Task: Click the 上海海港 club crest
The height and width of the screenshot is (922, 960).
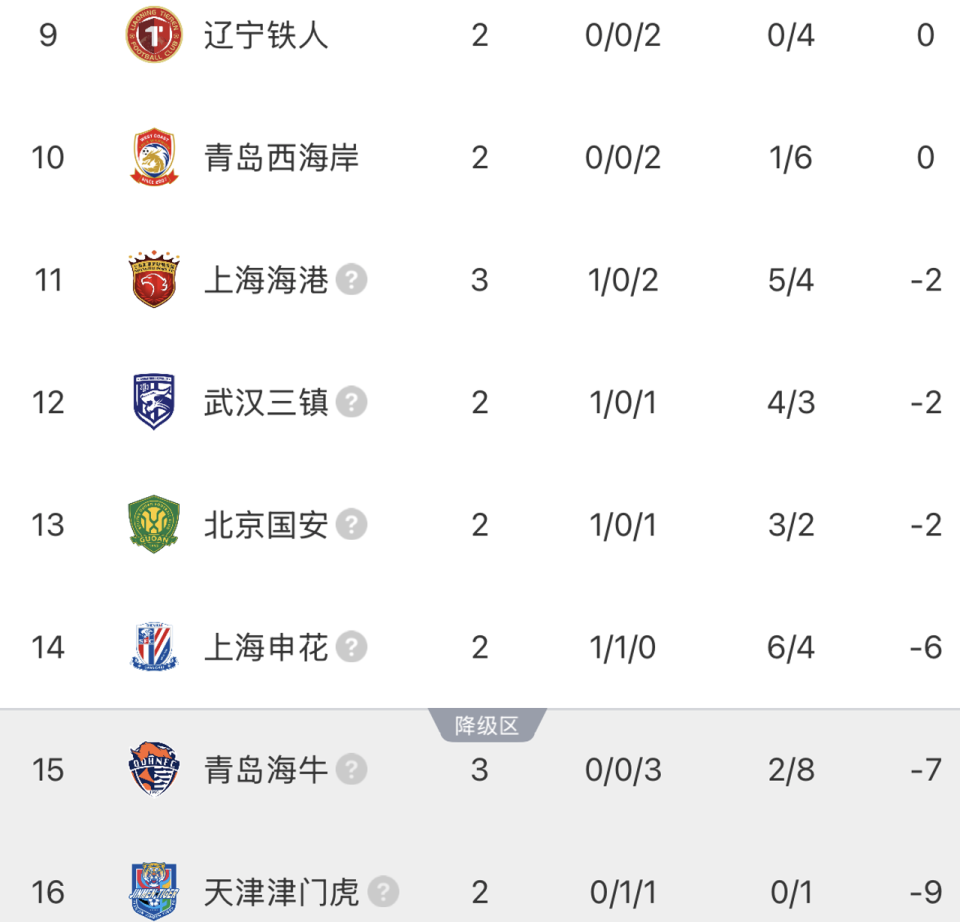Action: [152, 280]
